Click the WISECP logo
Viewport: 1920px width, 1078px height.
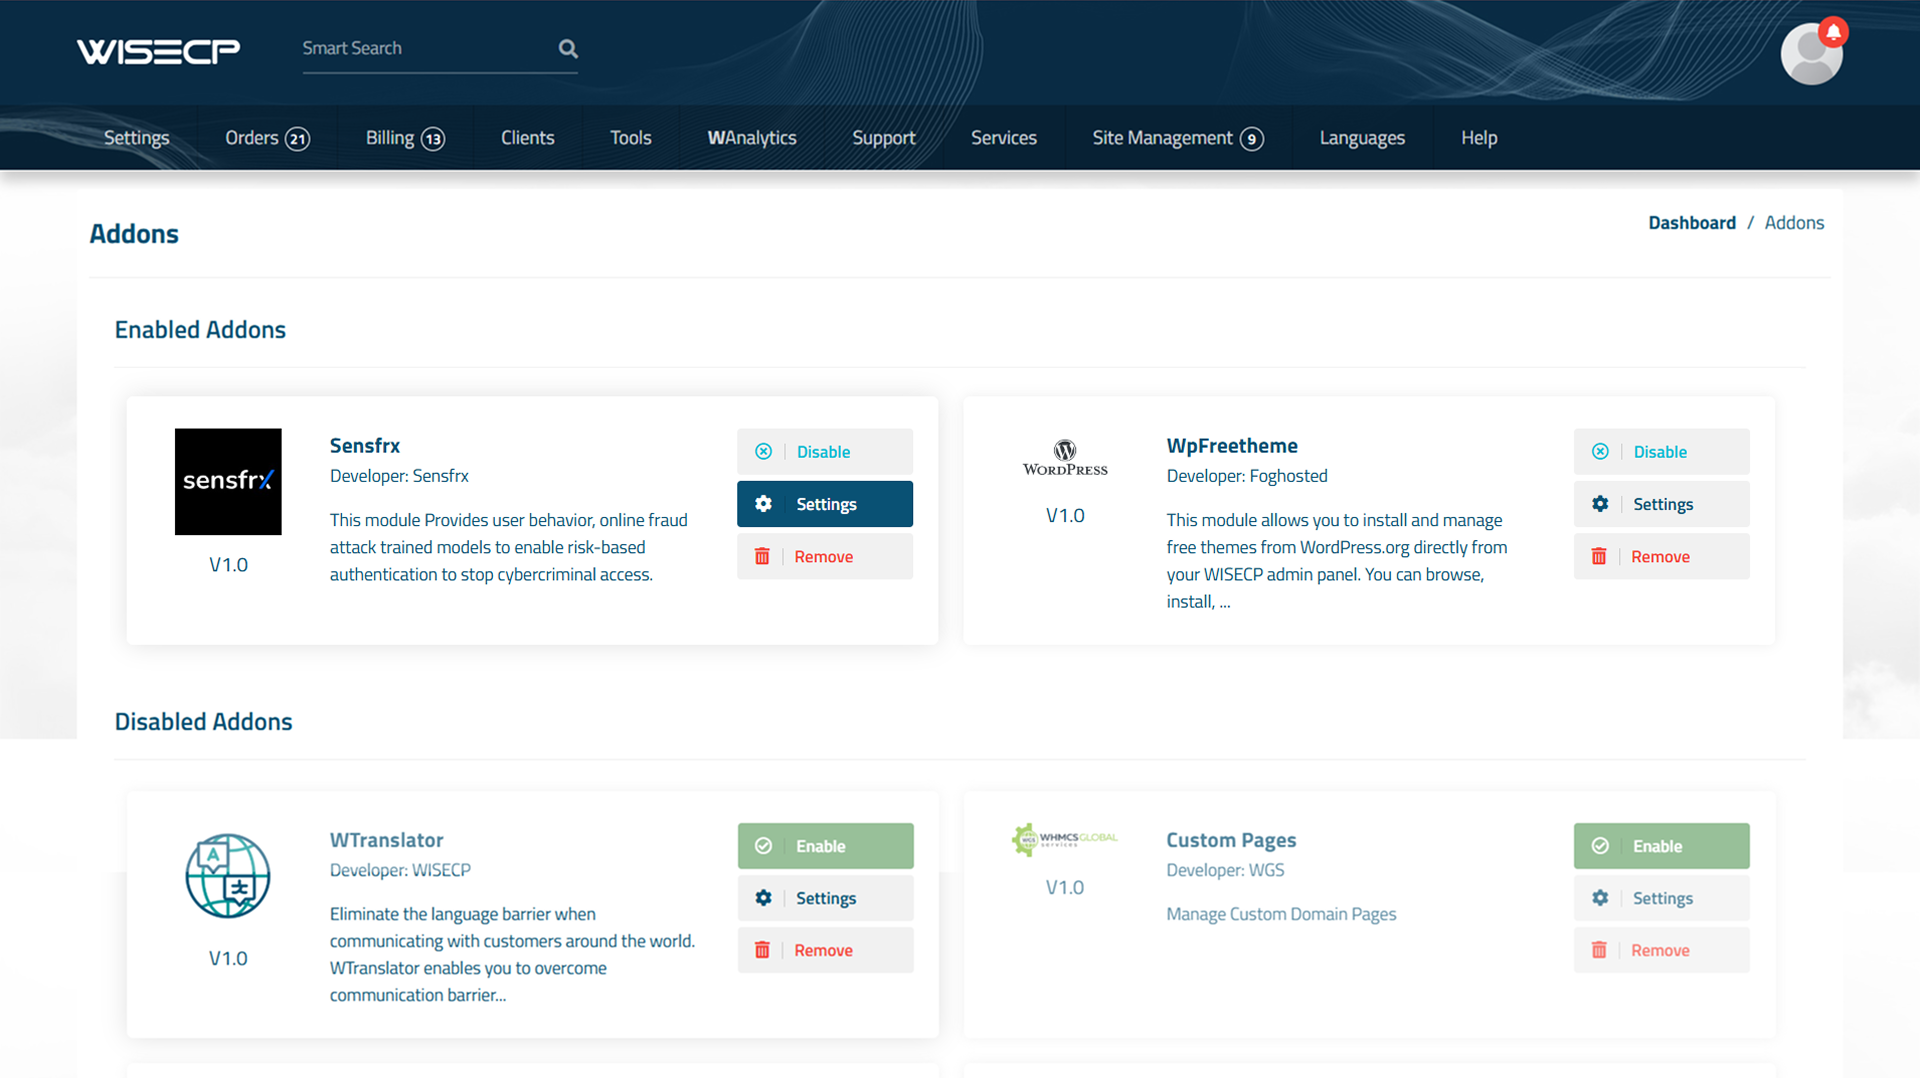pos(158,50)
